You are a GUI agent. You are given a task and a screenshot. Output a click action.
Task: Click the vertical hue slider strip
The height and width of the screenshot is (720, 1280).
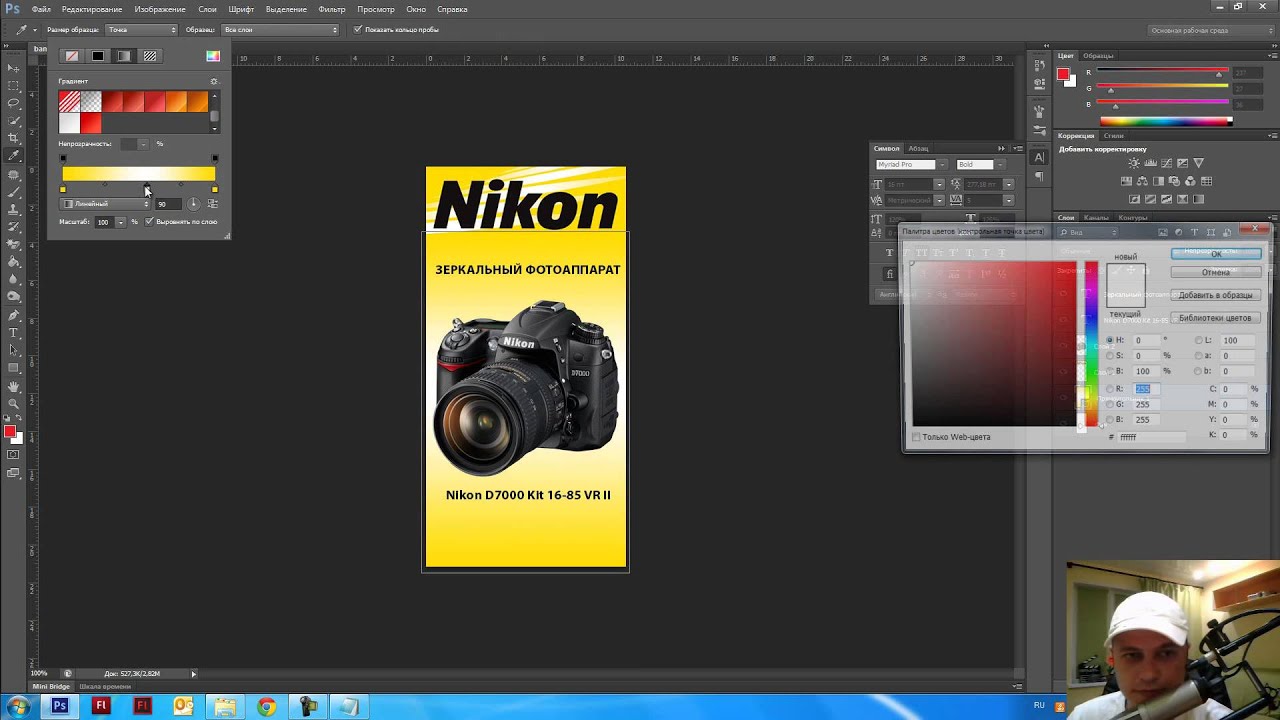[1091, 344]
